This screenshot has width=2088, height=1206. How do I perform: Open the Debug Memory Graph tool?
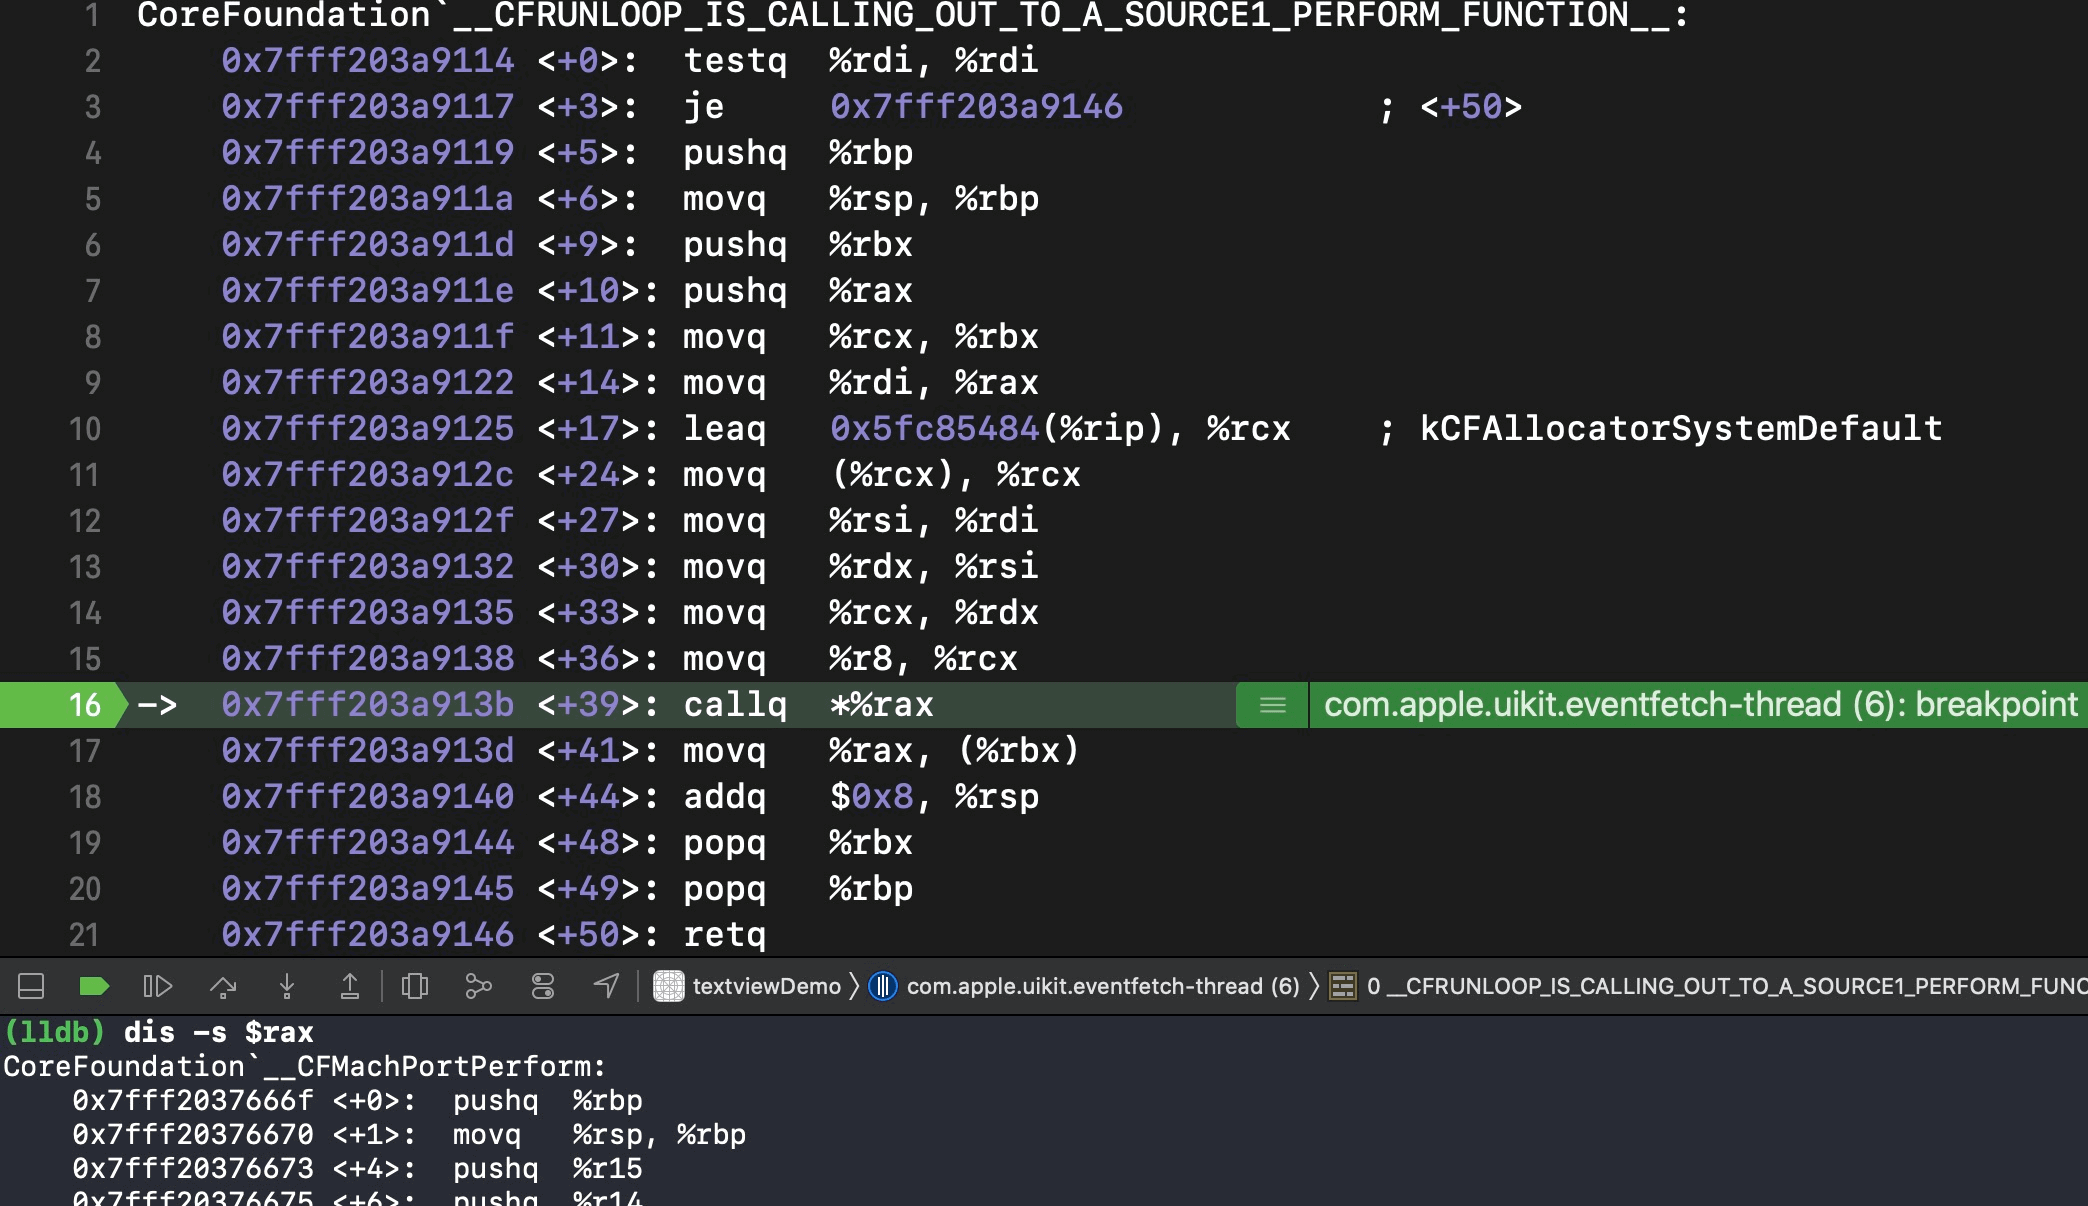(478, 987)
